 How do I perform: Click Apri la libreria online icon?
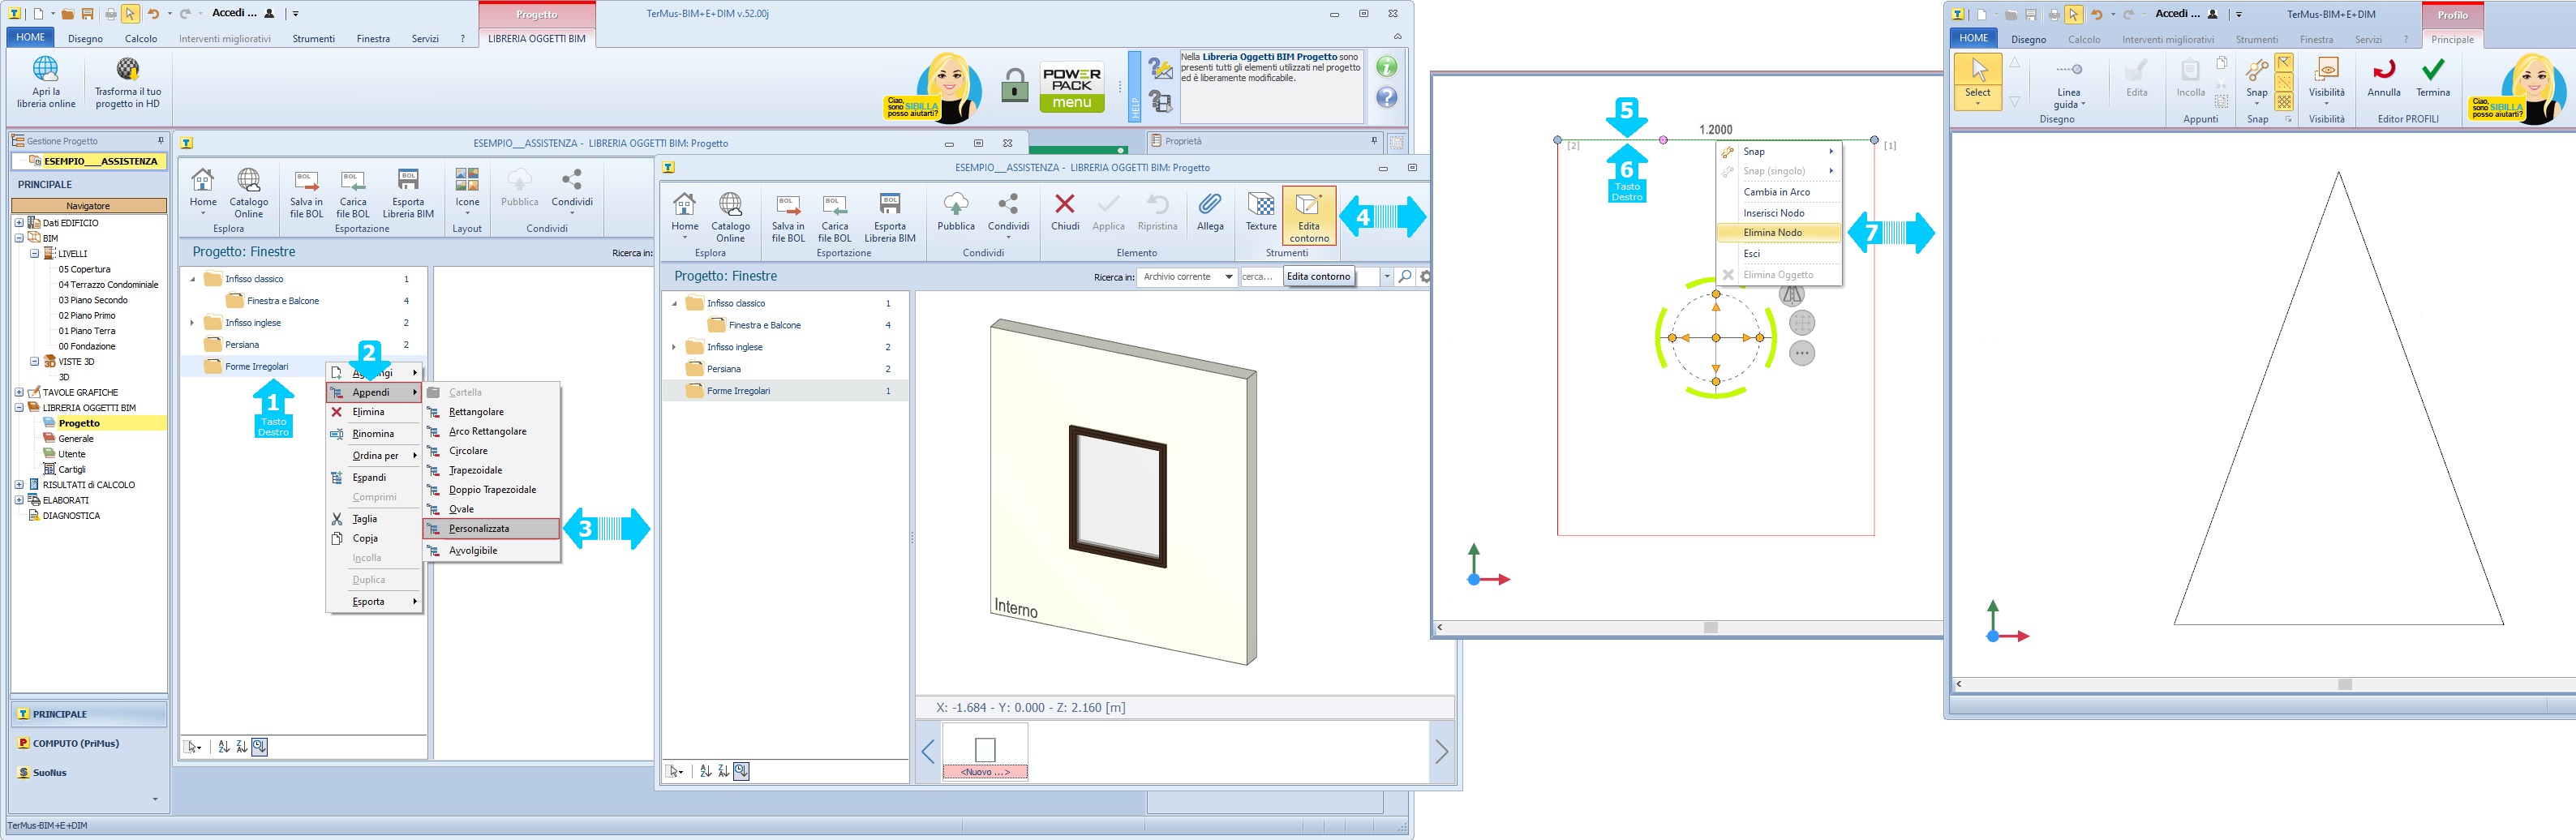46,82
